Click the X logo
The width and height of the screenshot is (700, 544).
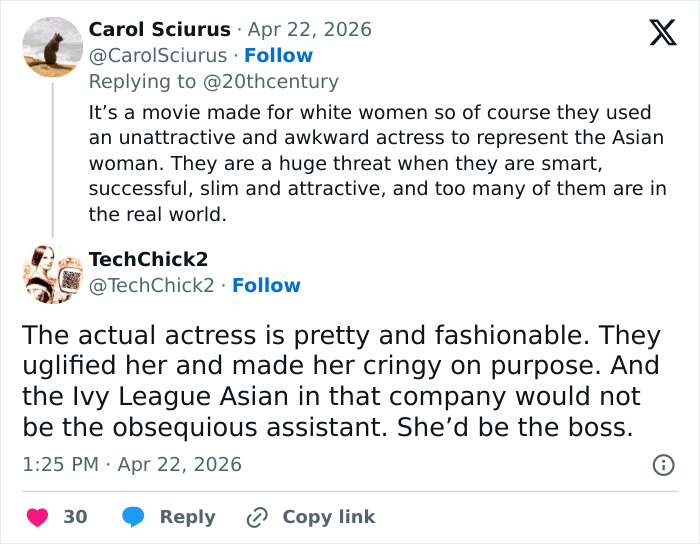tap(662, 32)
